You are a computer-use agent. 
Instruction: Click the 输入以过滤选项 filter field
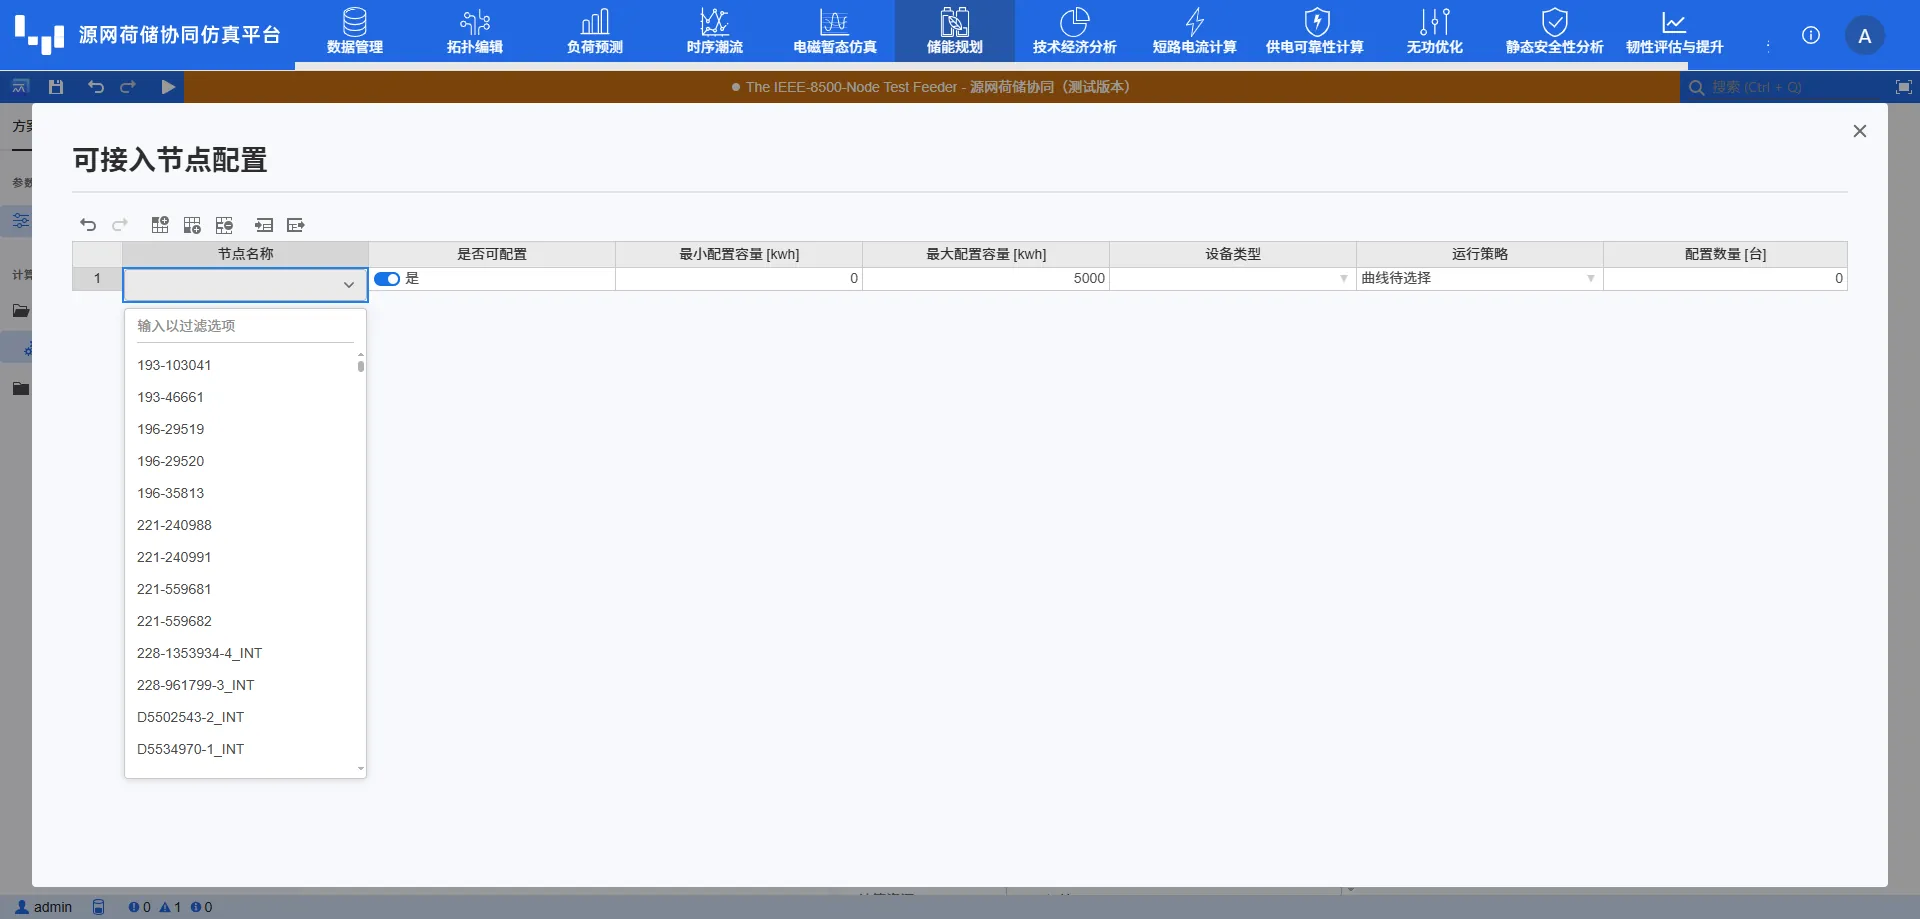pyautogui.click(x=245, y=326)
